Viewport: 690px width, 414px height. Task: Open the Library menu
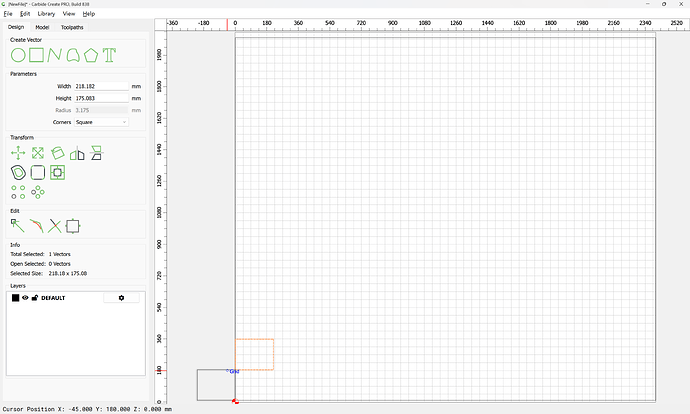pos(46,14)
